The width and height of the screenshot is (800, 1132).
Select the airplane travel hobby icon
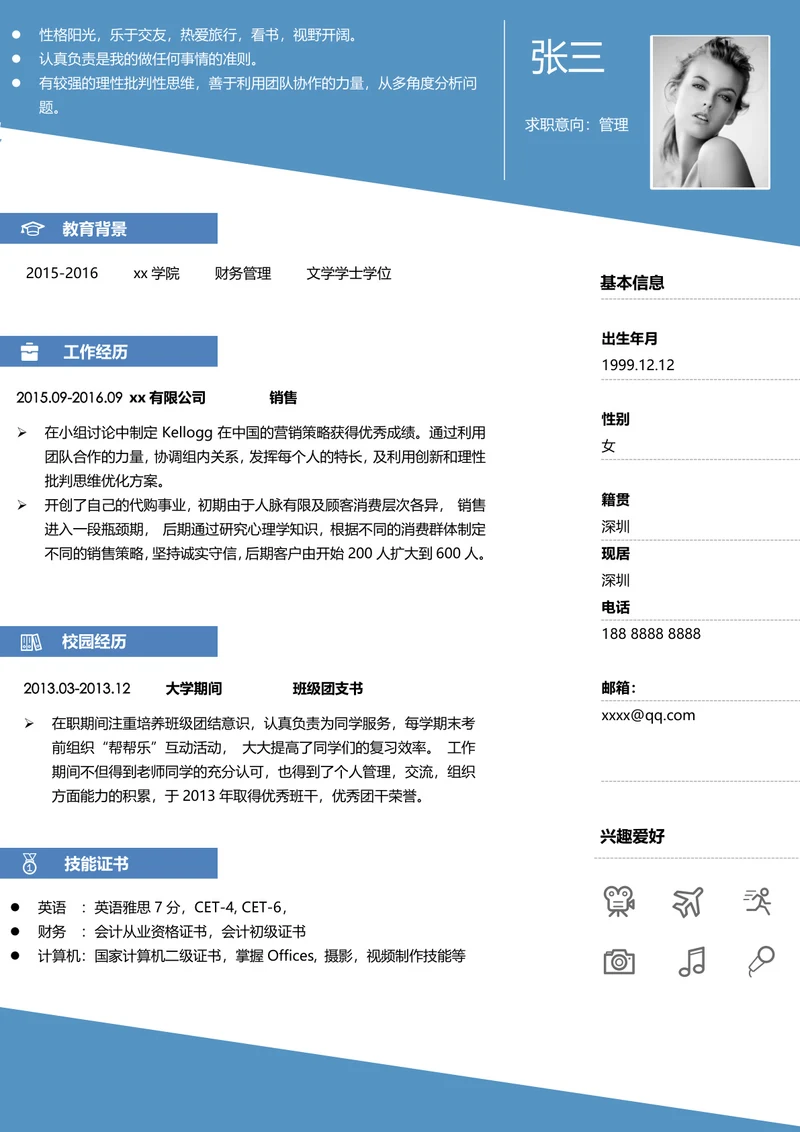(x=688, y=901)
